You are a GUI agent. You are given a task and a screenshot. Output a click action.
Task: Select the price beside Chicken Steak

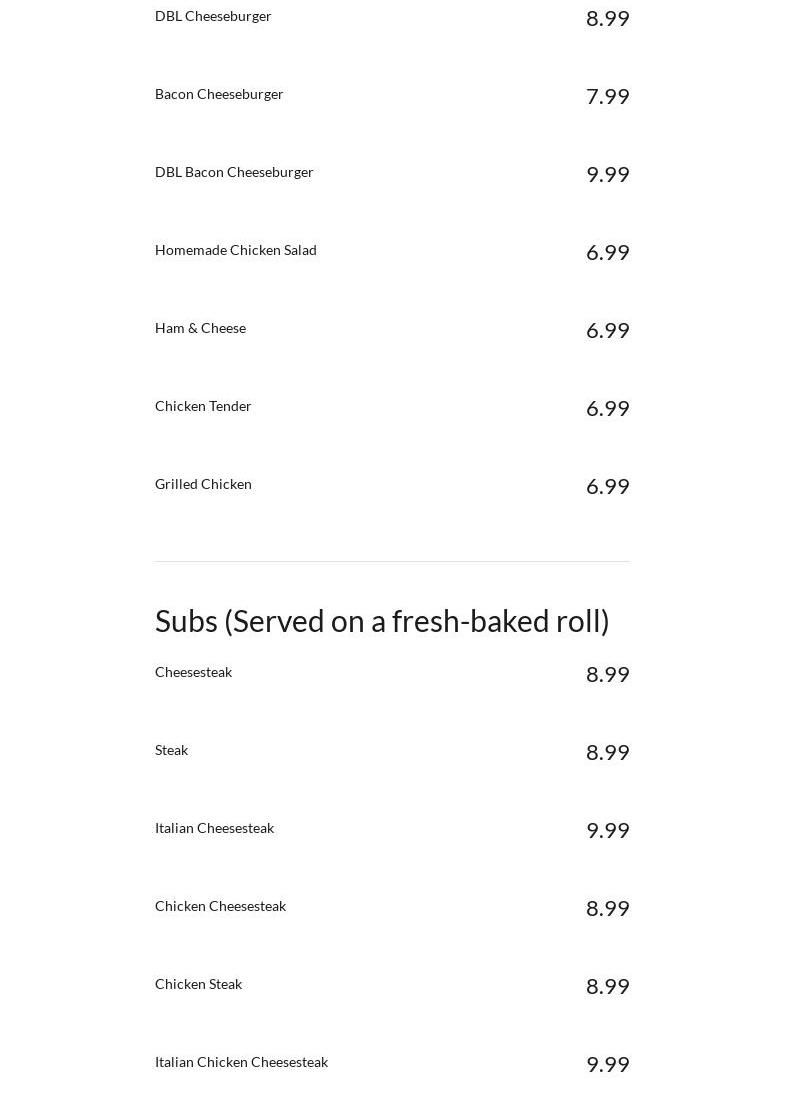click(607, 986)
